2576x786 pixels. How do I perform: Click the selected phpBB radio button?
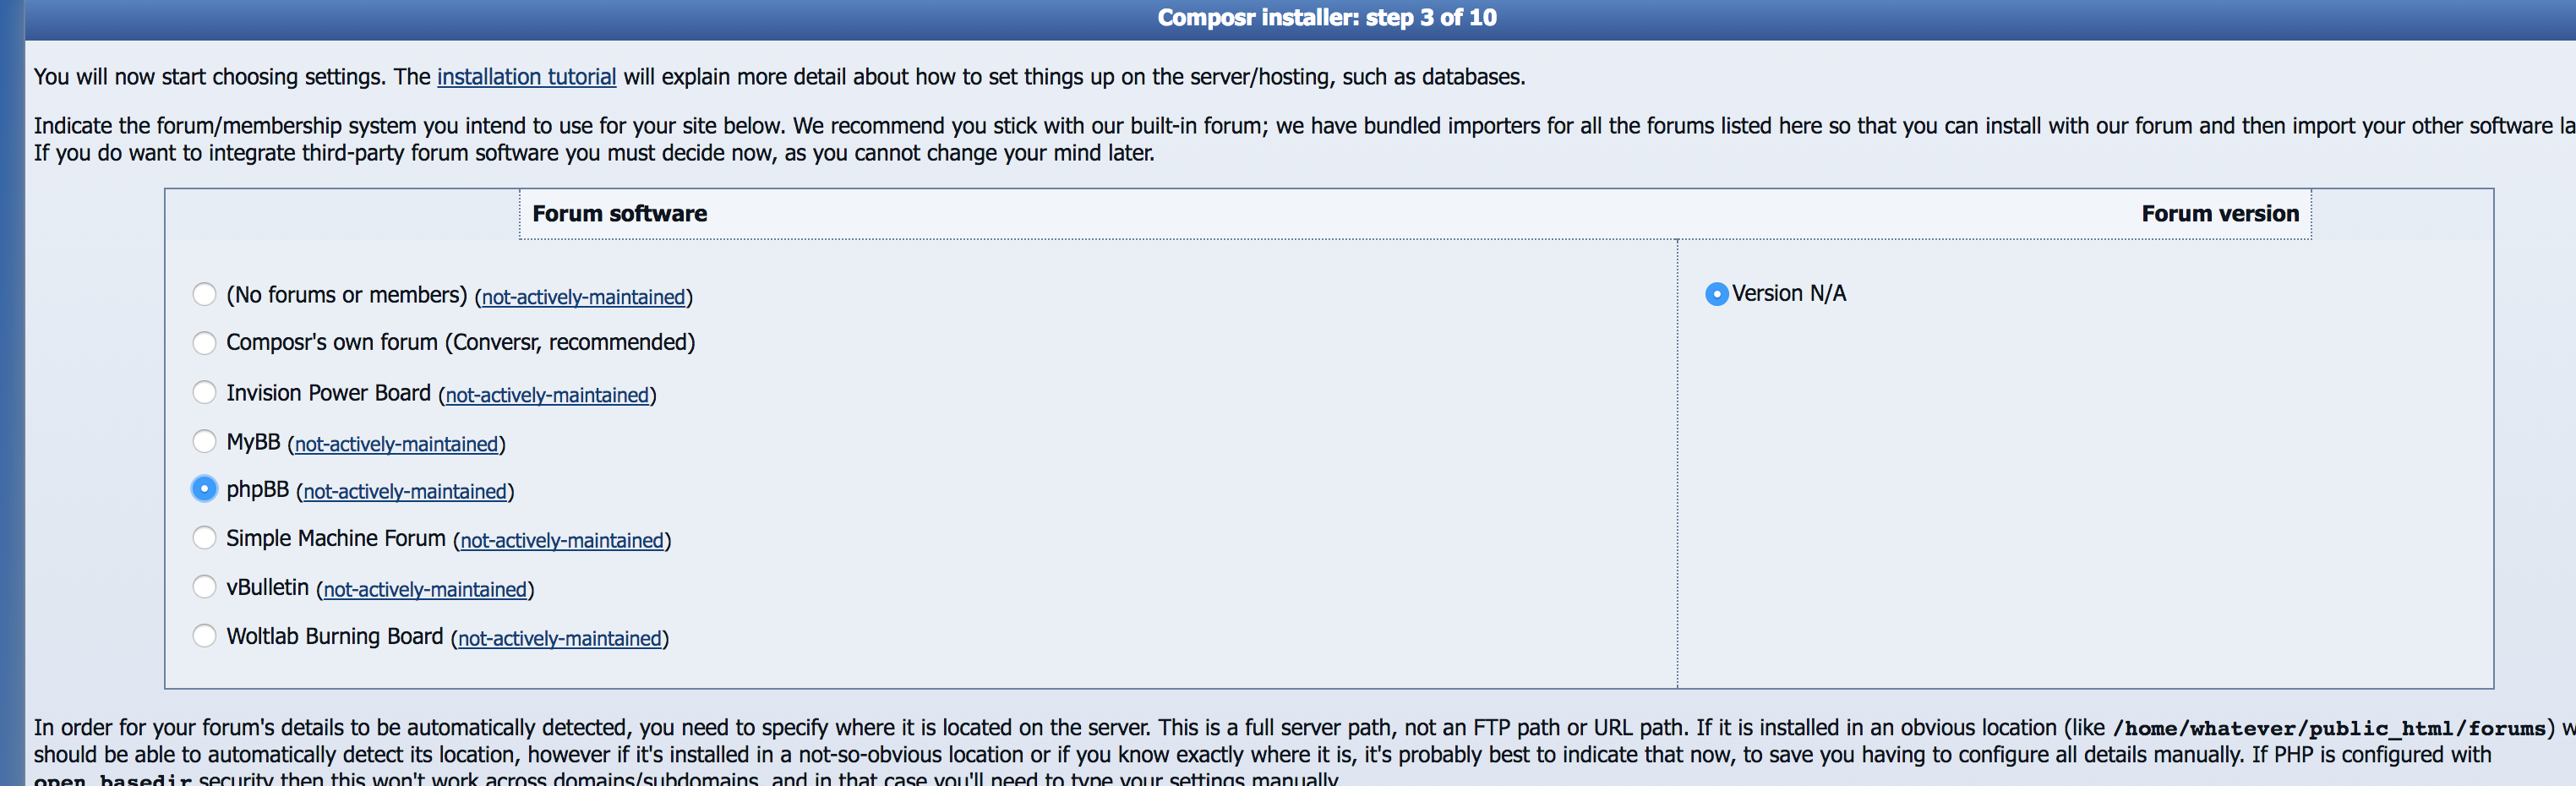coord(204,489)
